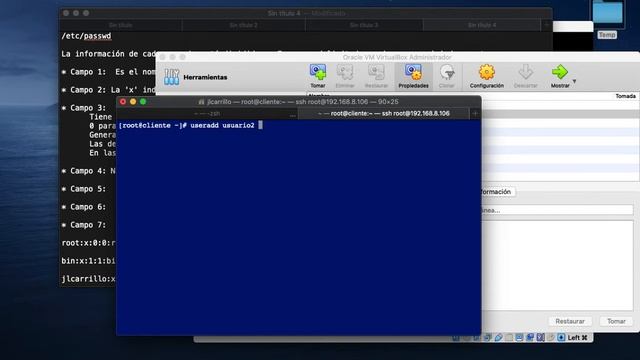Click the Campo 4 line in editor
Image resolution: width=640 pixels, height=360 pixels.
click(88, 171)
